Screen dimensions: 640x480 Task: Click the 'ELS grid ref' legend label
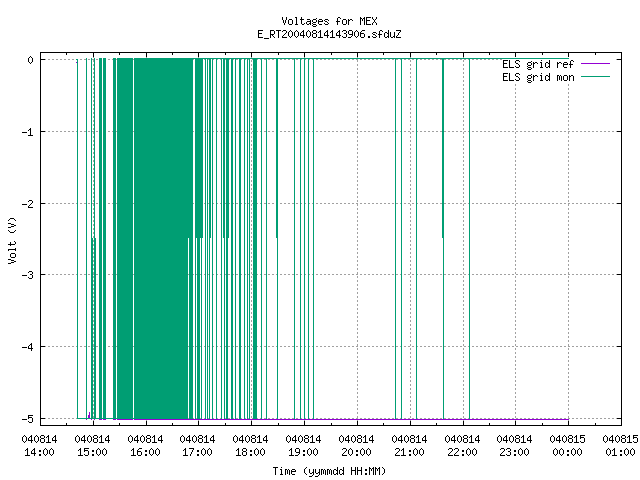(x=538, y=64)
